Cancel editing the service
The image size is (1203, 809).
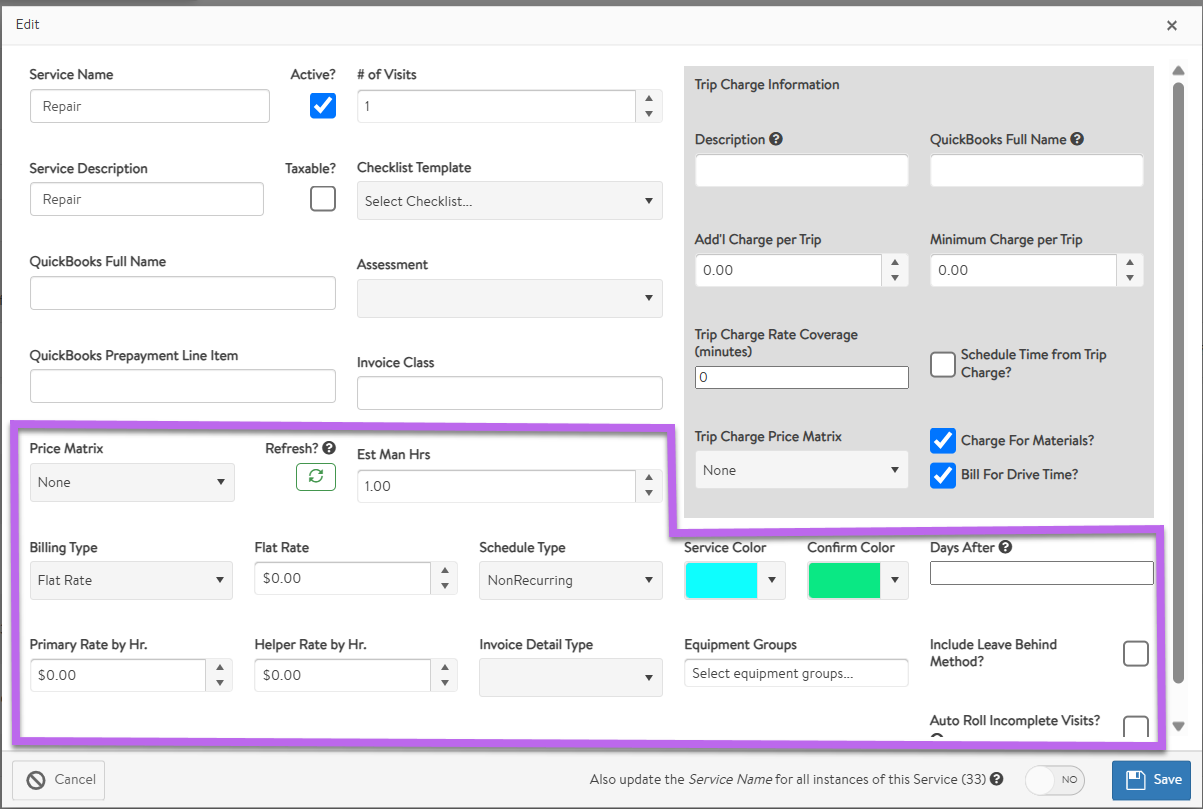(59, 780)
